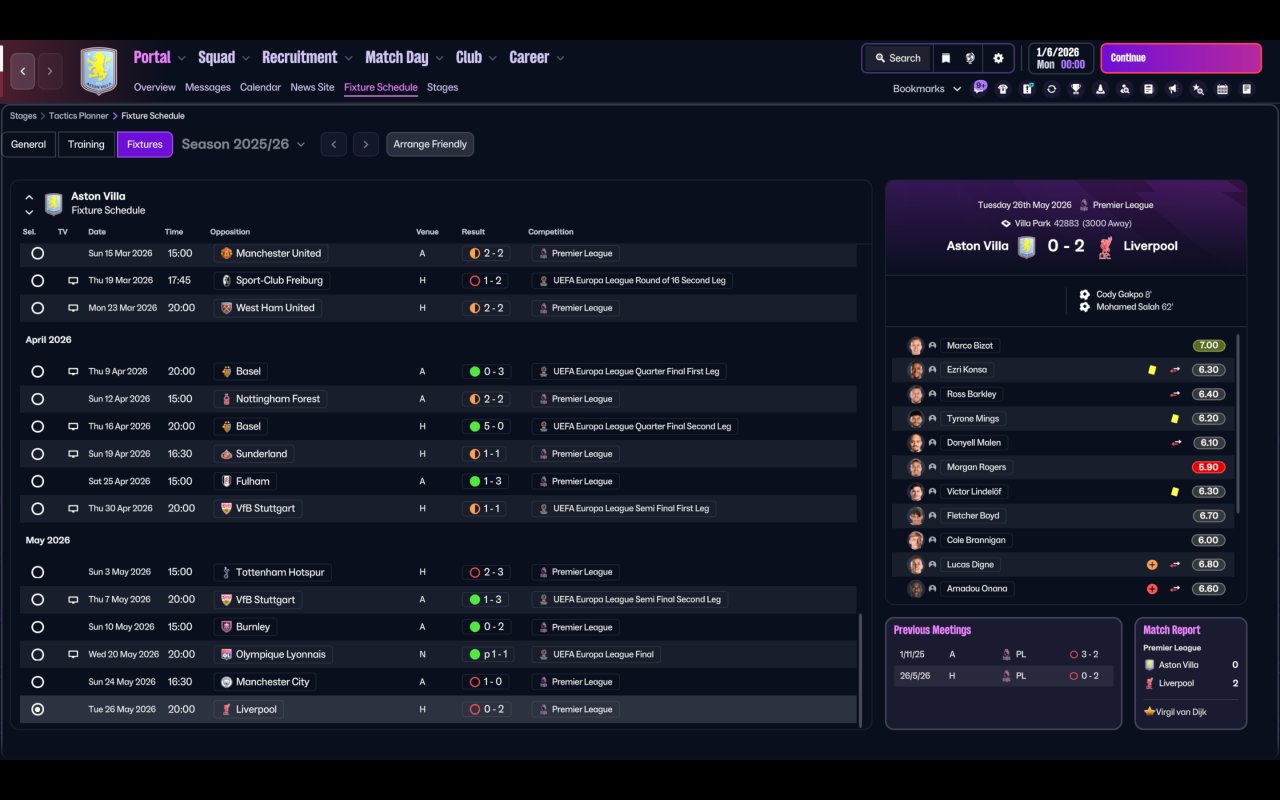The height and width of the screenshot is (800, 1280).
Task: Open the News Site tab
Action: pos(312,87)
